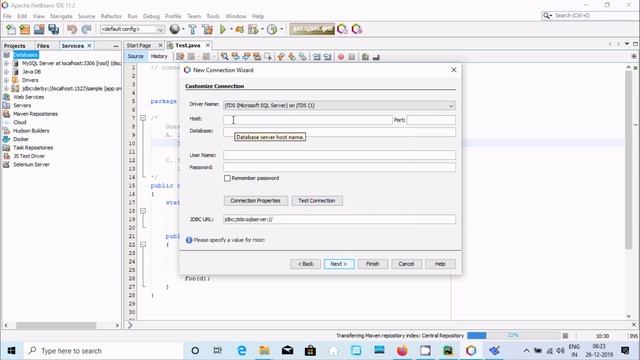Image resolution: width=640 pixels, height=360 pixels.
Task: Click the Save All toolbar icon
Action: (x=53, y=29)
